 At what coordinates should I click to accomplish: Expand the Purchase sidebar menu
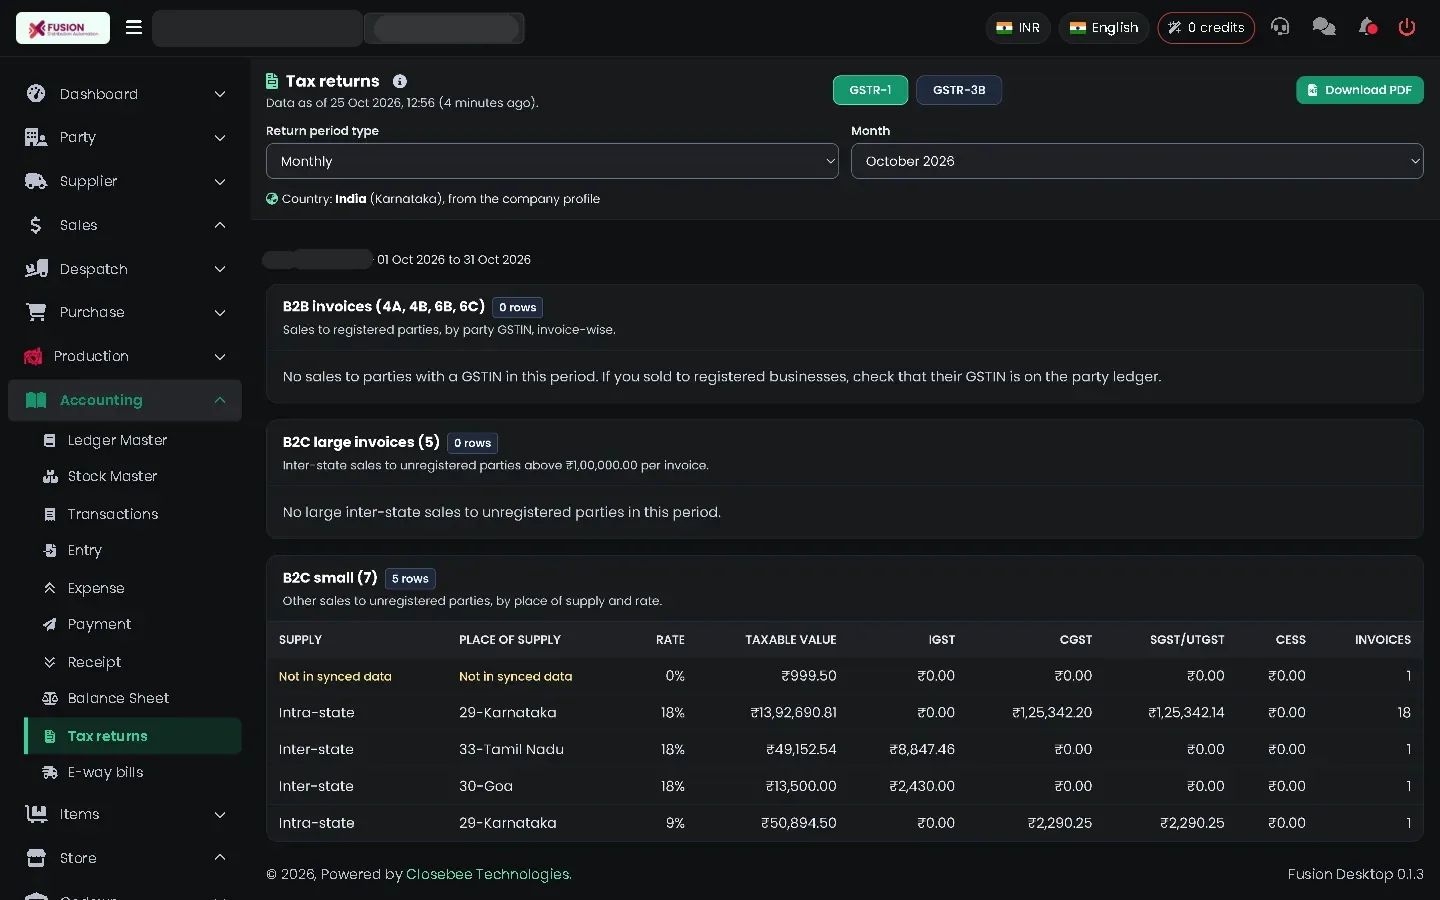(x=125, y=312)
